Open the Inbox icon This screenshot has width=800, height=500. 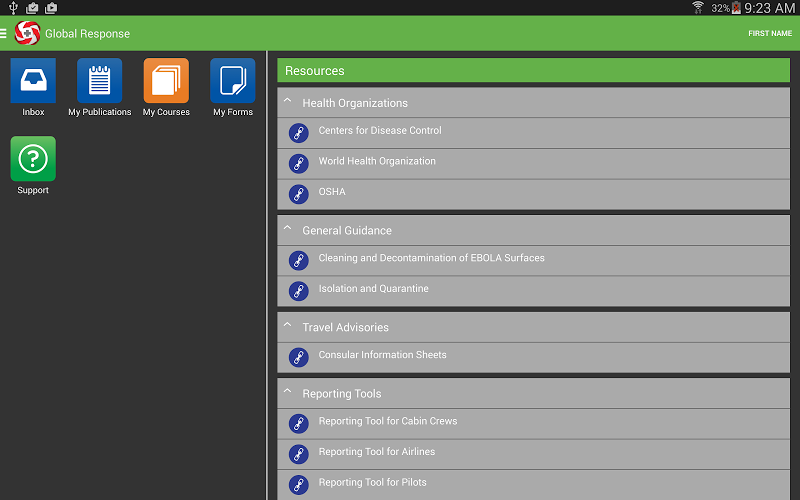(x=33, y=81)
